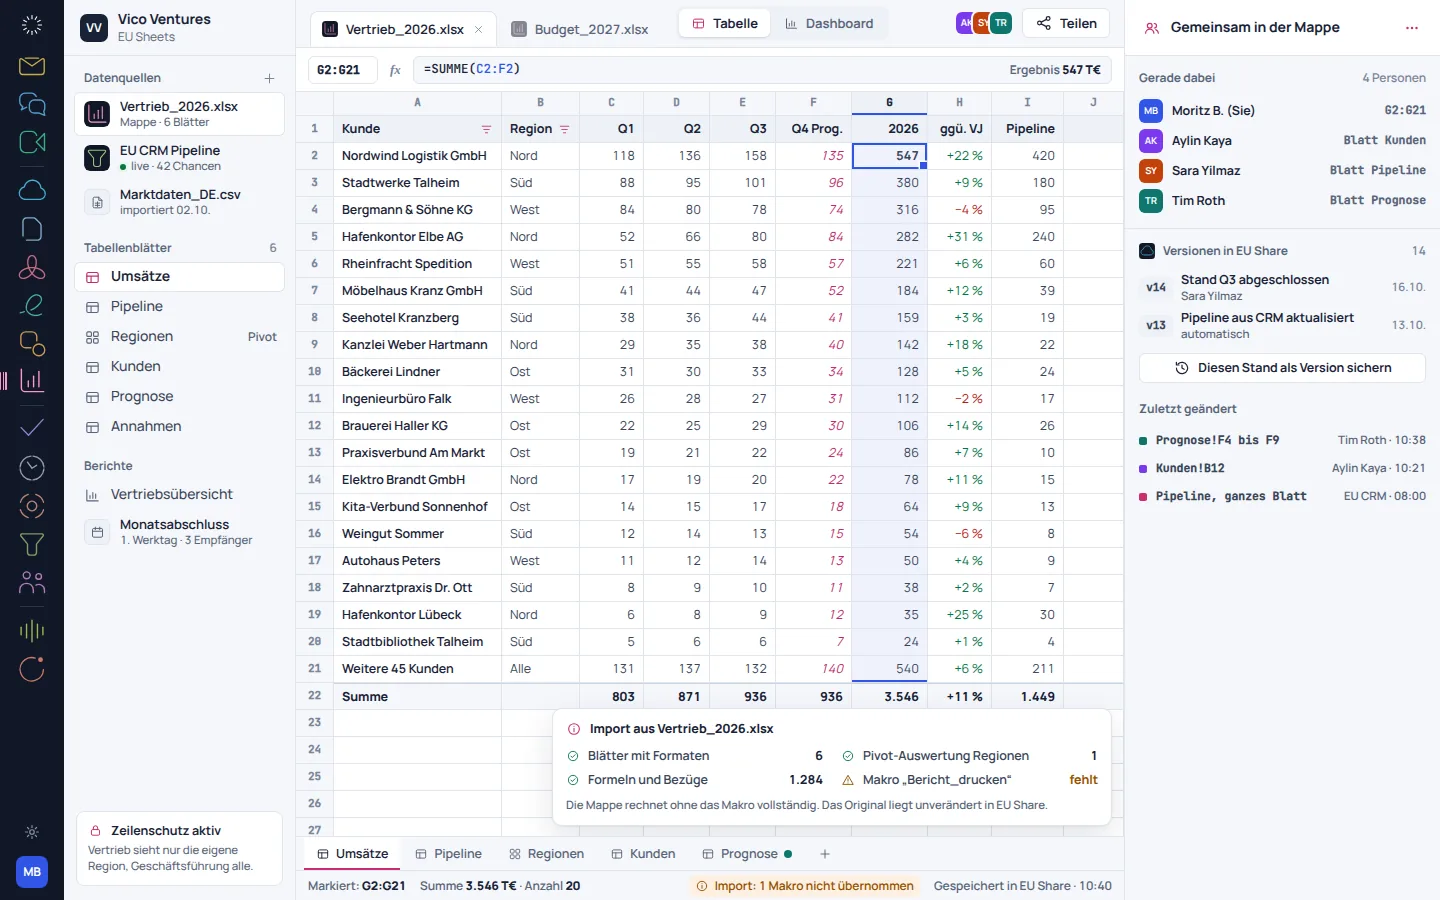Open the Budget_2027.xlsx tab
The height and width of the screenshot is (900, 1440).
pos(580,29)
